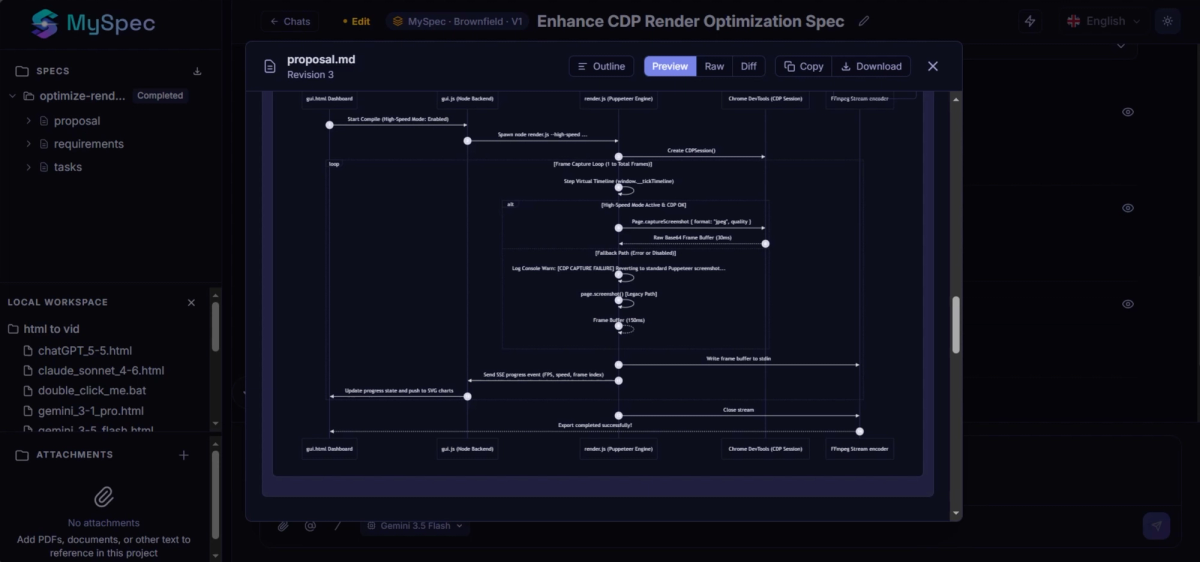The height and width of the screenshot is (562, 1200).
Task: Open the Outline panel
Action: click(601, 66)
